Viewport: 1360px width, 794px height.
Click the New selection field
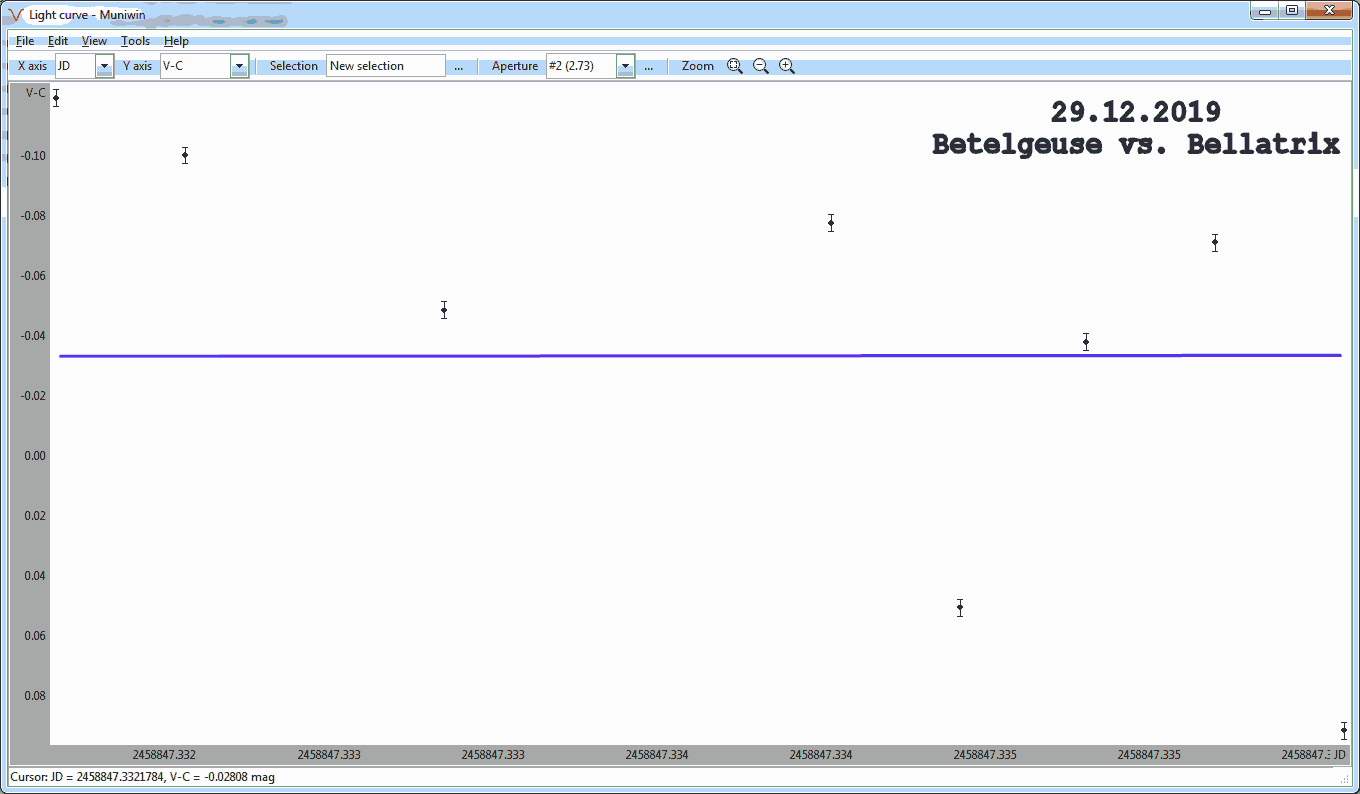(386, 66)
